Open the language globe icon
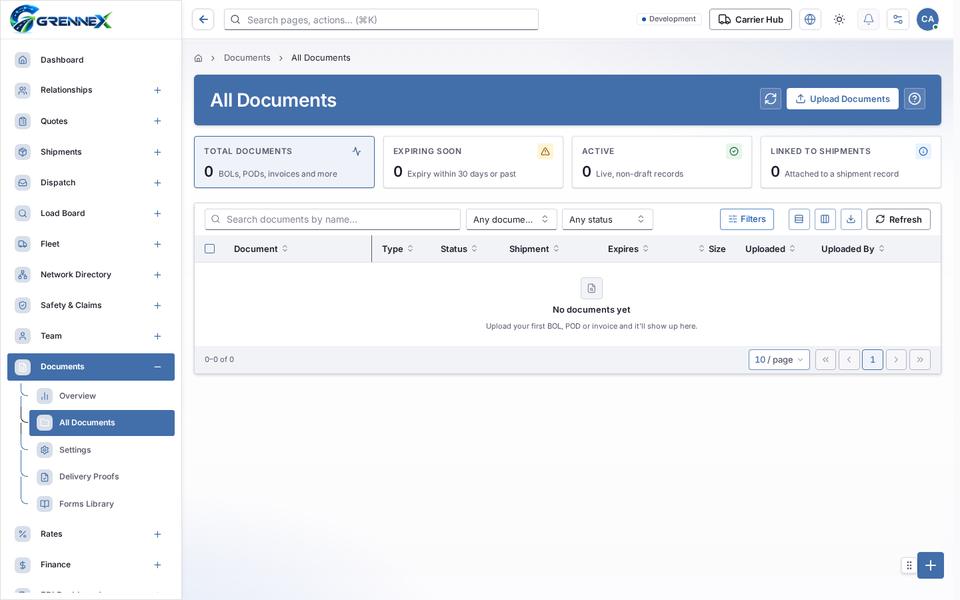Screen dimensions: 960x600 (x=809, y=20)
